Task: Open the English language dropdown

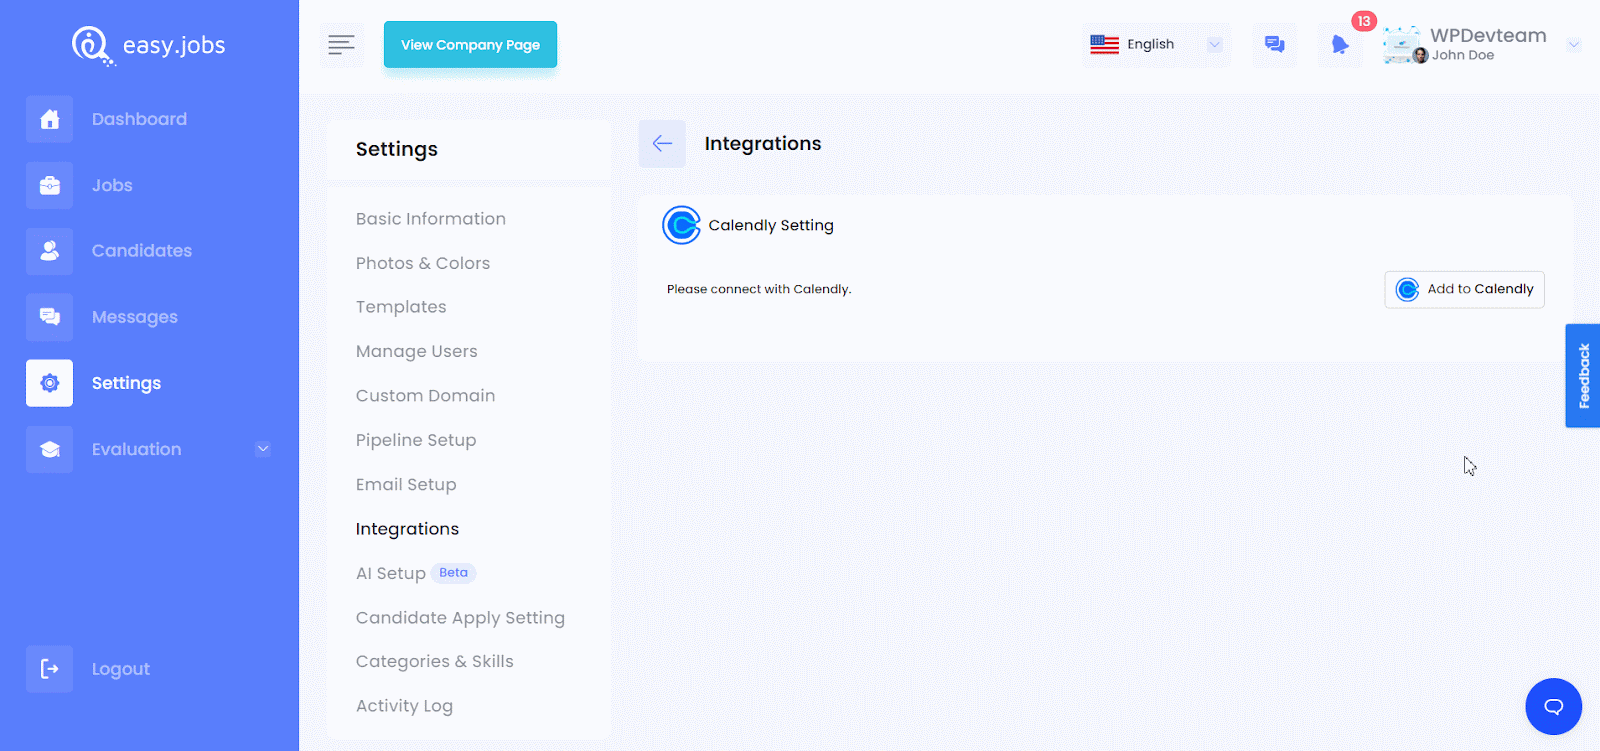Action: coord(1156,45)
